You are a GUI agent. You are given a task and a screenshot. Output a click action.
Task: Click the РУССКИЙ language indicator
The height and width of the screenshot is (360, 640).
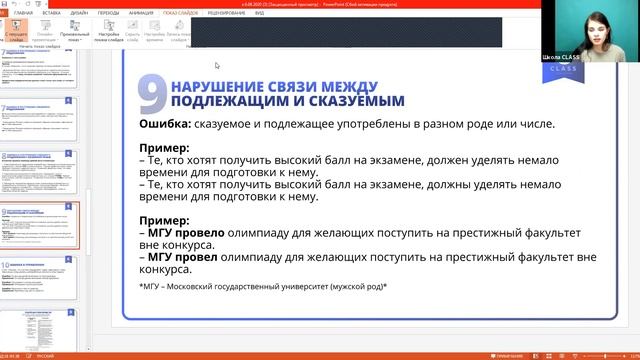(x=45, y=356)
